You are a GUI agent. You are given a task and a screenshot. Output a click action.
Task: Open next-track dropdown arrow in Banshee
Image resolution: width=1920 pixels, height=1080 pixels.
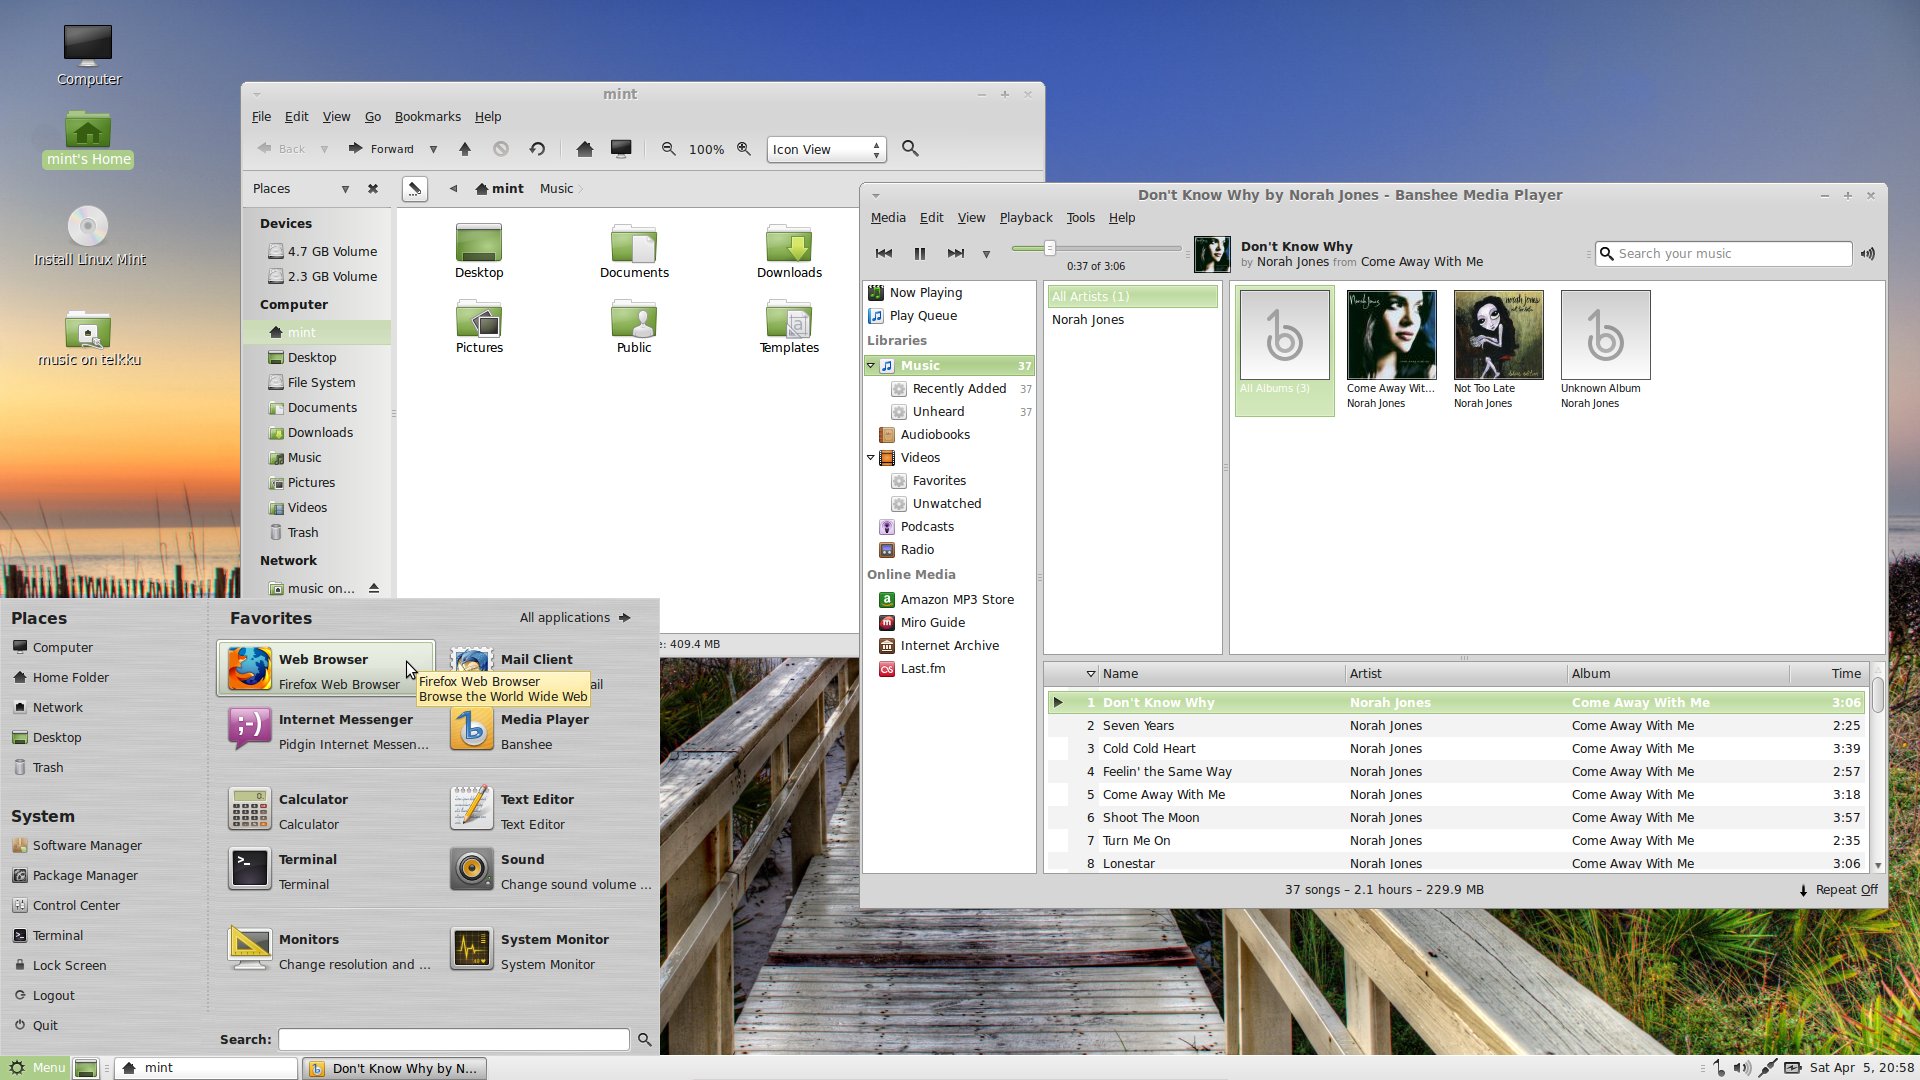point(986,254)
